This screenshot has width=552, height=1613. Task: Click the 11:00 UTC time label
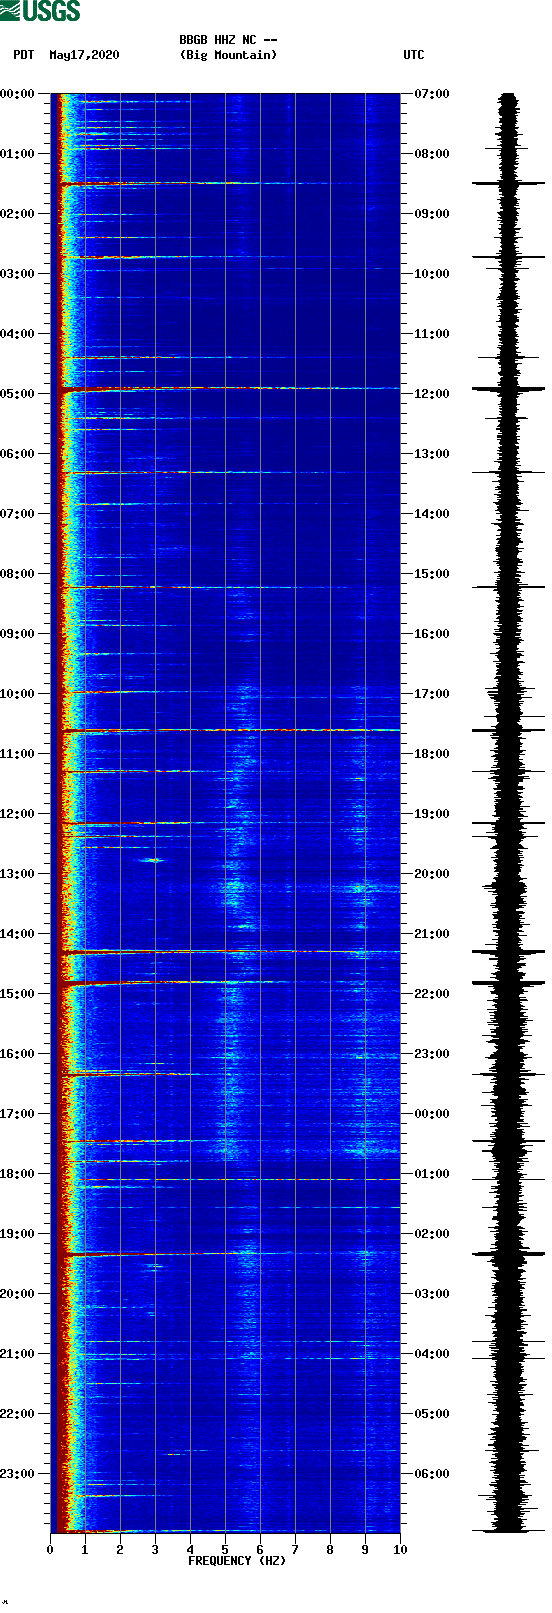tap(432, 334)
